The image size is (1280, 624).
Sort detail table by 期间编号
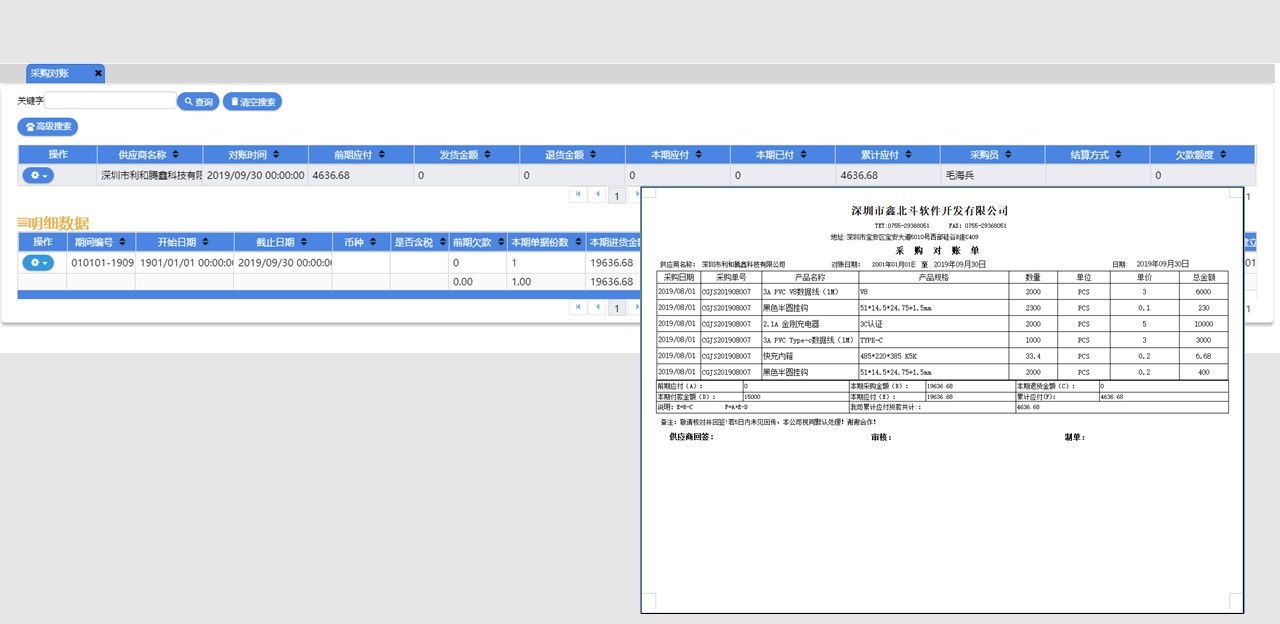(x=100, y=242)
